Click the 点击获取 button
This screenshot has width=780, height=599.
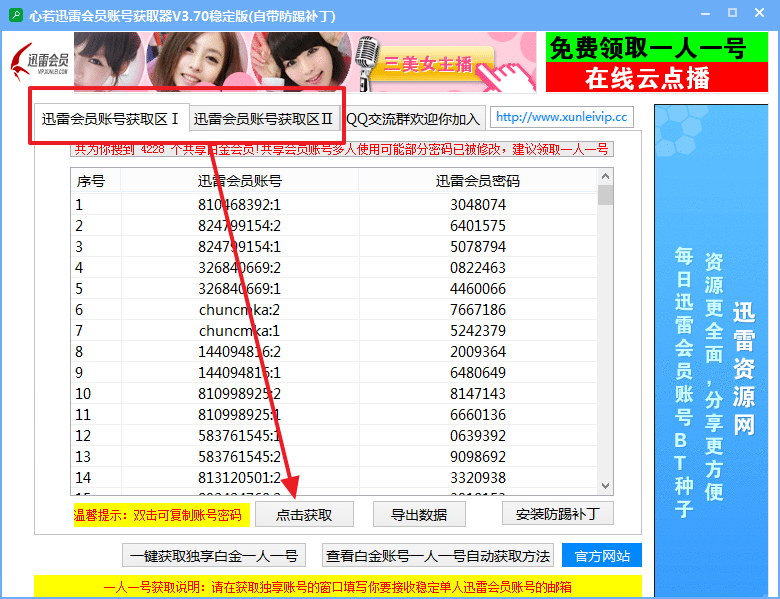coord(304,515)
